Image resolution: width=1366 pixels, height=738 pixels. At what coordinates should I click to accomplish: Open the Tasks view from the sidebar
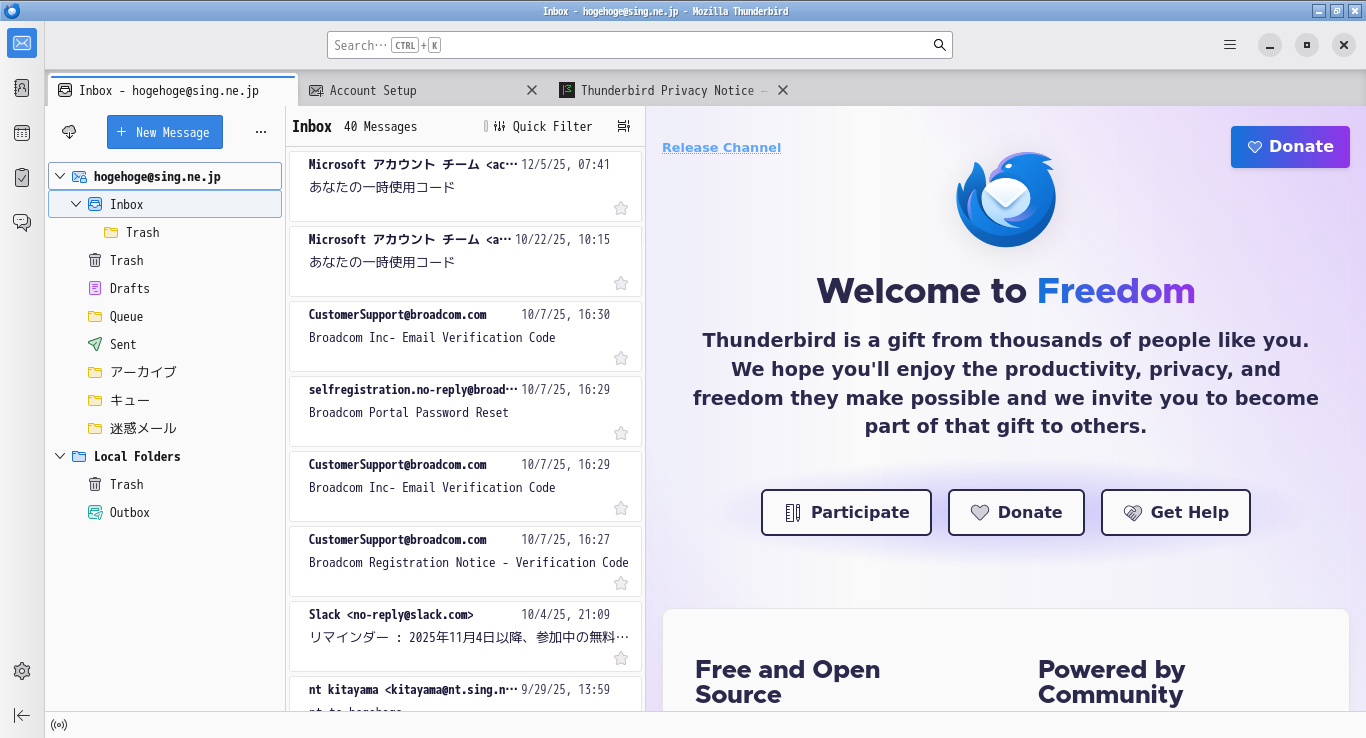[x=22, y=176]
